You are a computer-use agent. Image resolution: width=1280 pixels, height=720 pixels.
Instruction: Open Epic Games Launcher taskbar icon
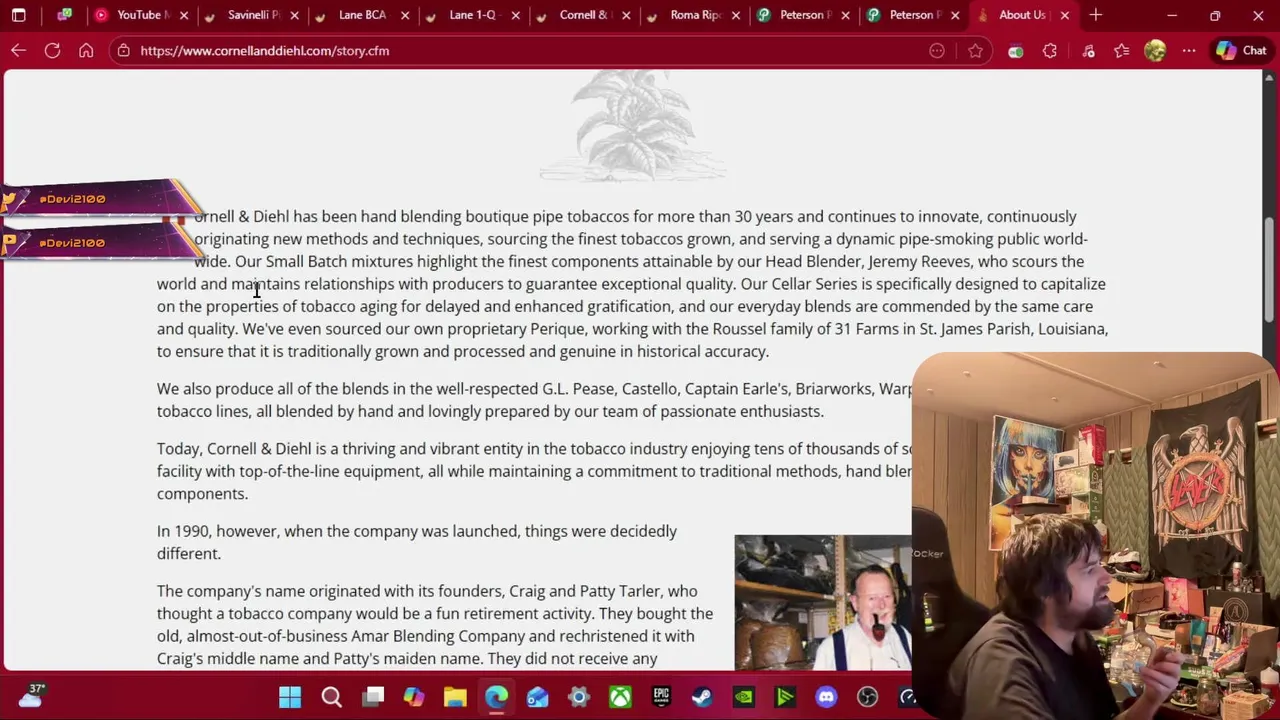coord(661,697)
